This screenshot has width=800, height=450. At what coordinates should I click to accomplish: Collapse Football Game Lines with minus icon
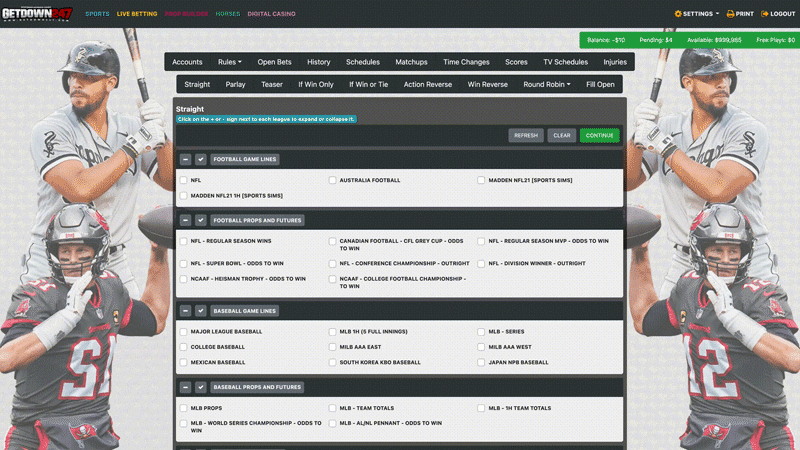(x=185, y=159)
